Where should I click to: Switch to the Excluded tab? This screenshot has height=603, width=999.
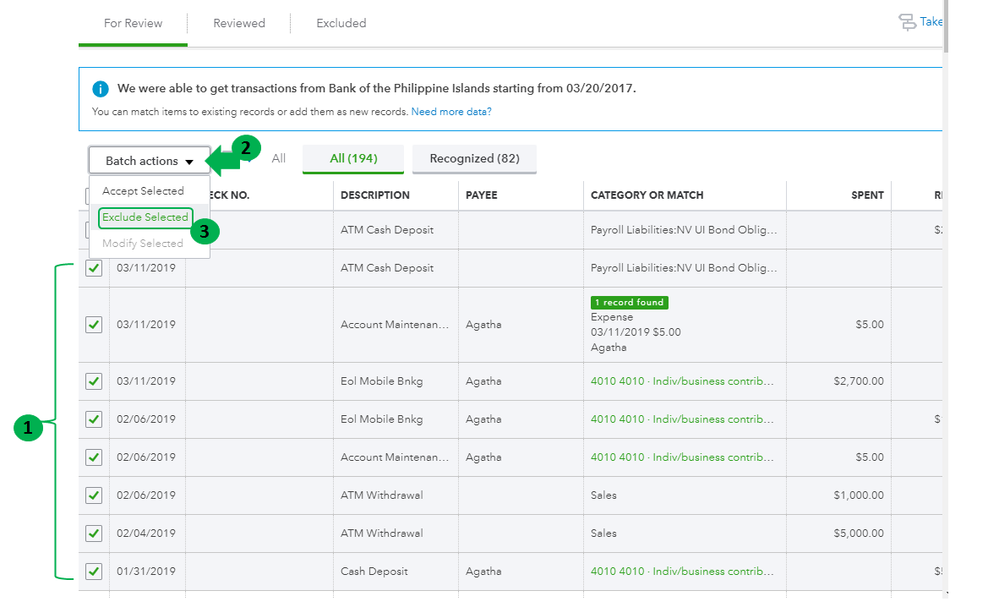341,23
